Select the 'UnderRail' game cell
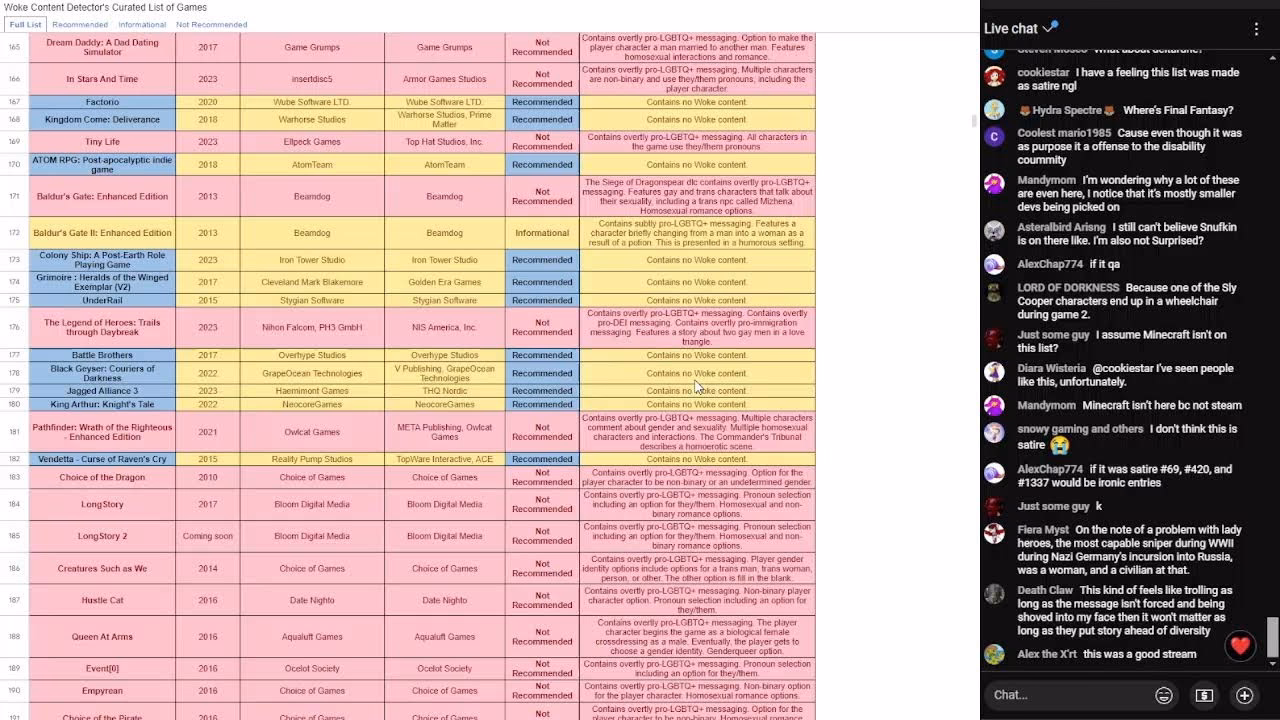The height and width of the screenshot is (720, 1280). point(102,300)
